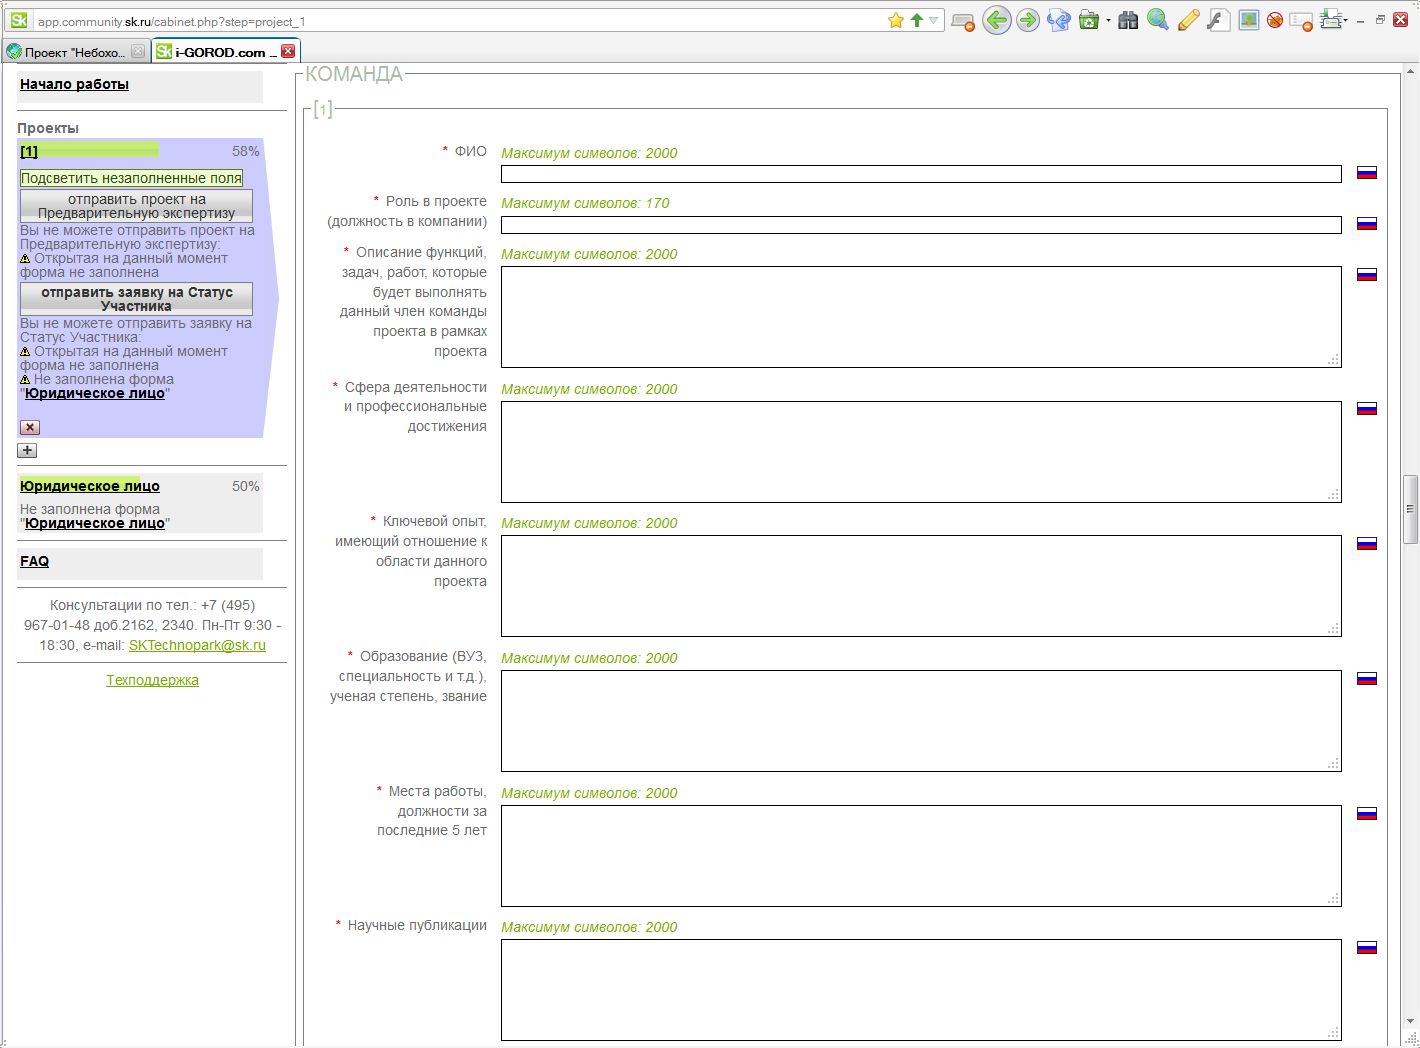Open the SKTechnopark@sk.ru email link
Viewport: 1420px width, 1048px height.
(197, 645)
